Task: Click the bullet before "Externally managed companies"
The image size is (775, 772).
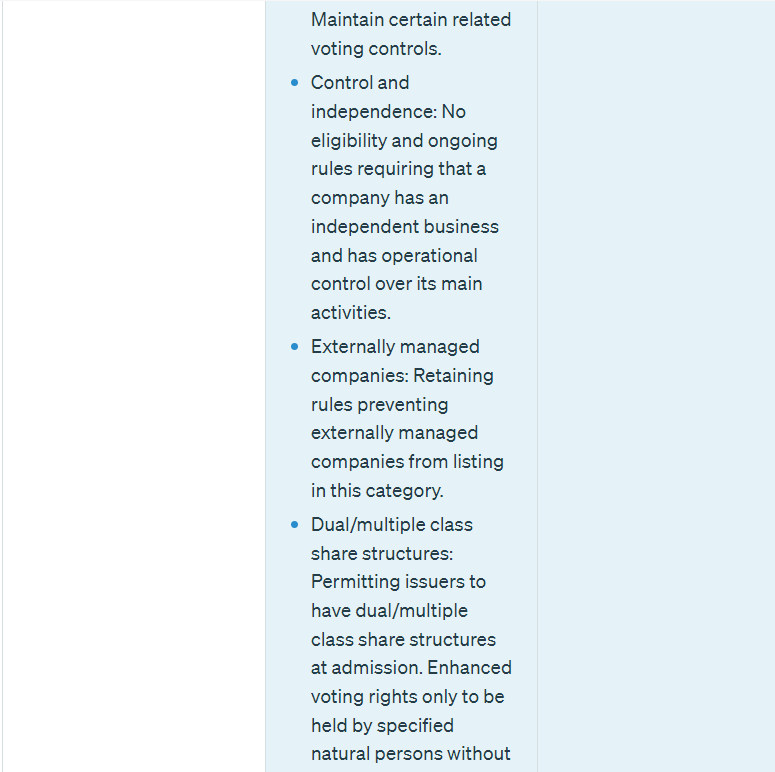Action: click(294, 347)
